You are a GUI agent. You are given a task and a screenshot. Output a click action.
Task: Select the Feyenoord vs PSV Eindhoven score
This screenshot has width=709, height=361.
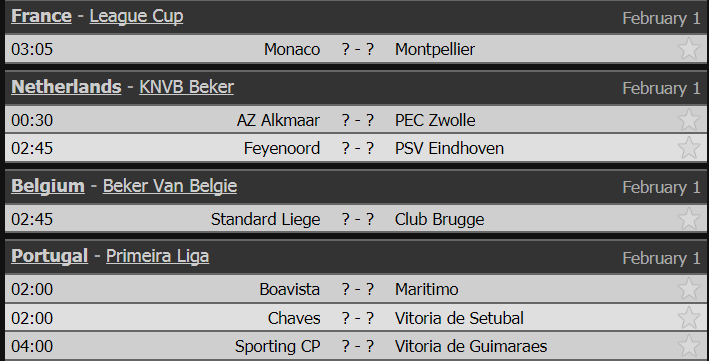pos(358,148)
